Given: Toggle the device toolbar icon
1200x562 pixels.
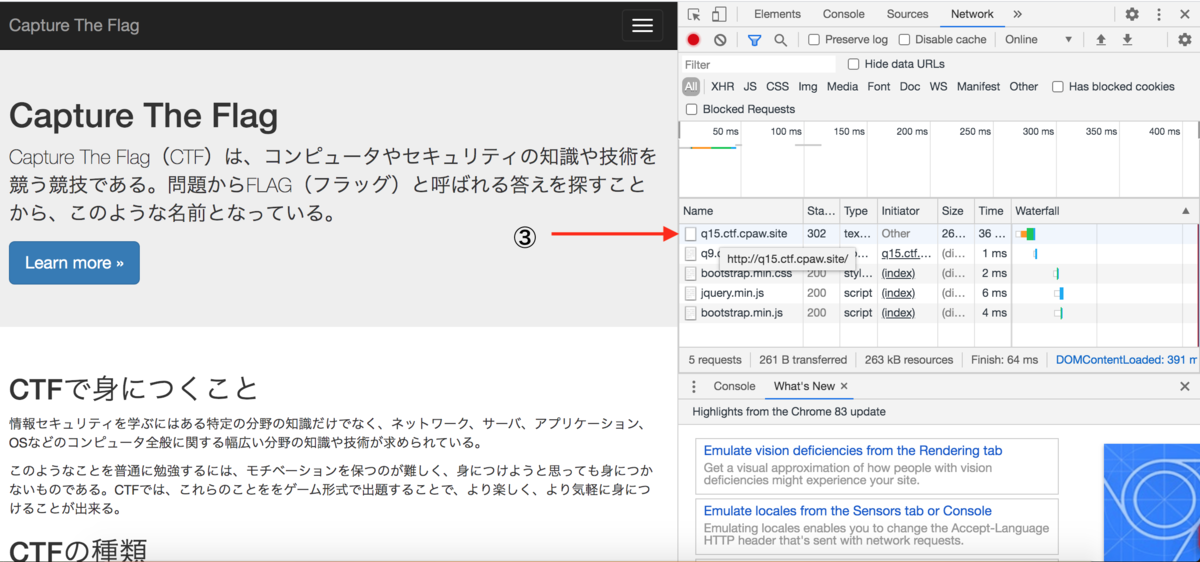Looking at the screenshot, I should 719,14.
